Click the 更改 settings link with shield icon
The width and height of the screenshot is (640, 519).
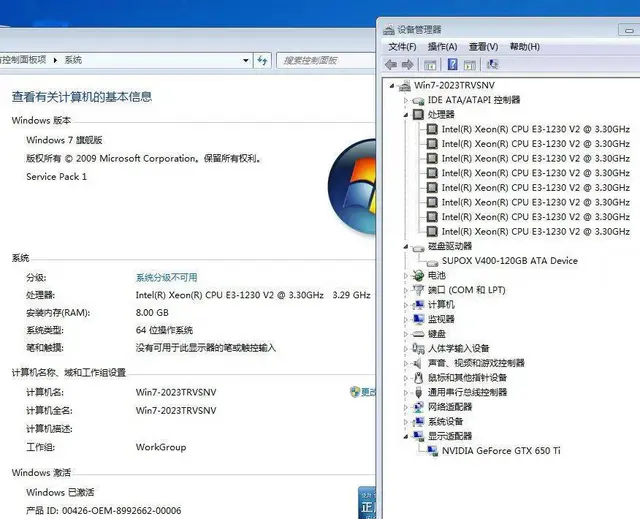[x=362, y=392]
